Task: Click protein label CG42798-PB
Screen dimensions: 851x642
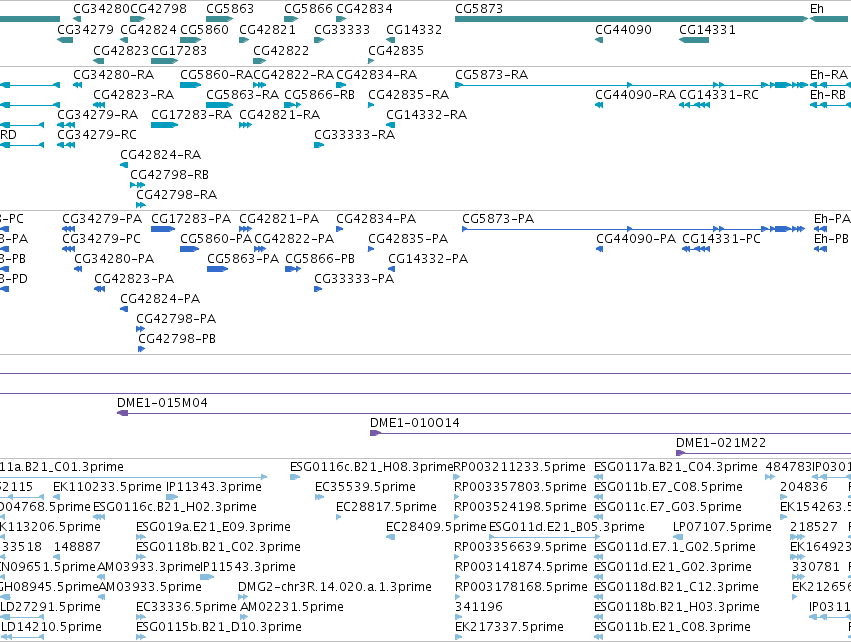Action: coord(177,339)
